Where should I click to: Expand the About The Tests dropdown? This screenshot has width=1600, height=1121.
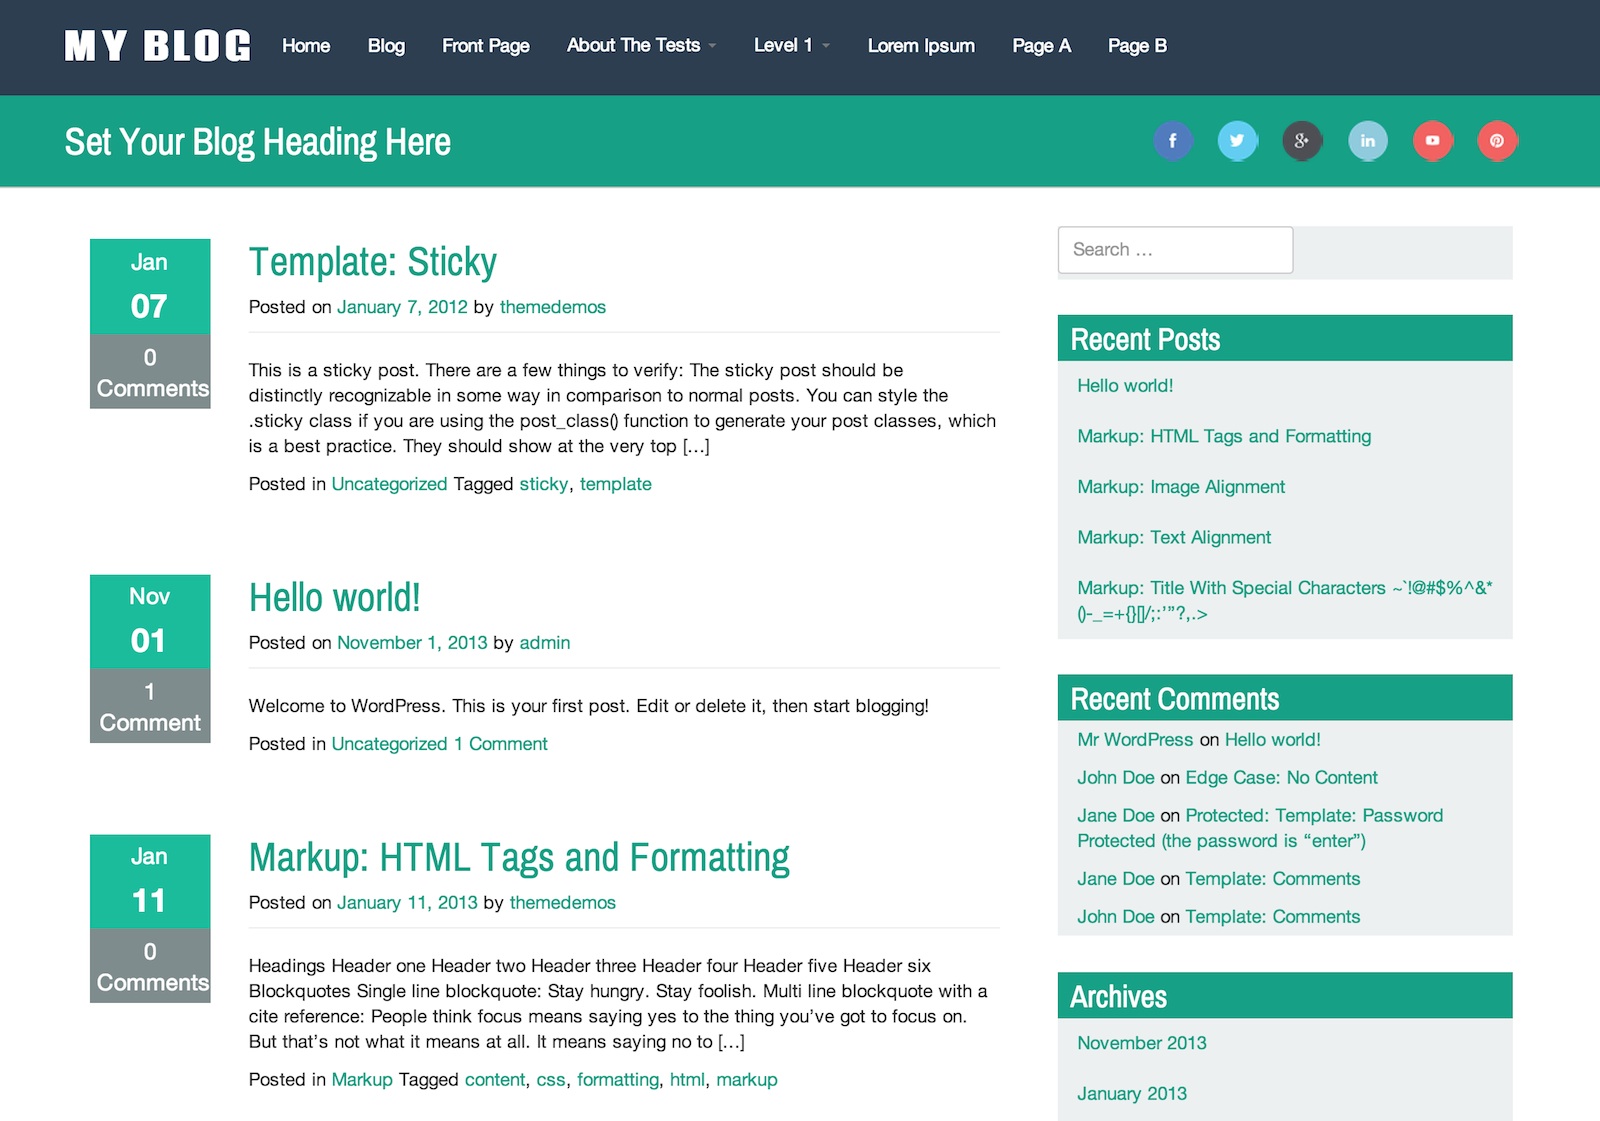641,46
